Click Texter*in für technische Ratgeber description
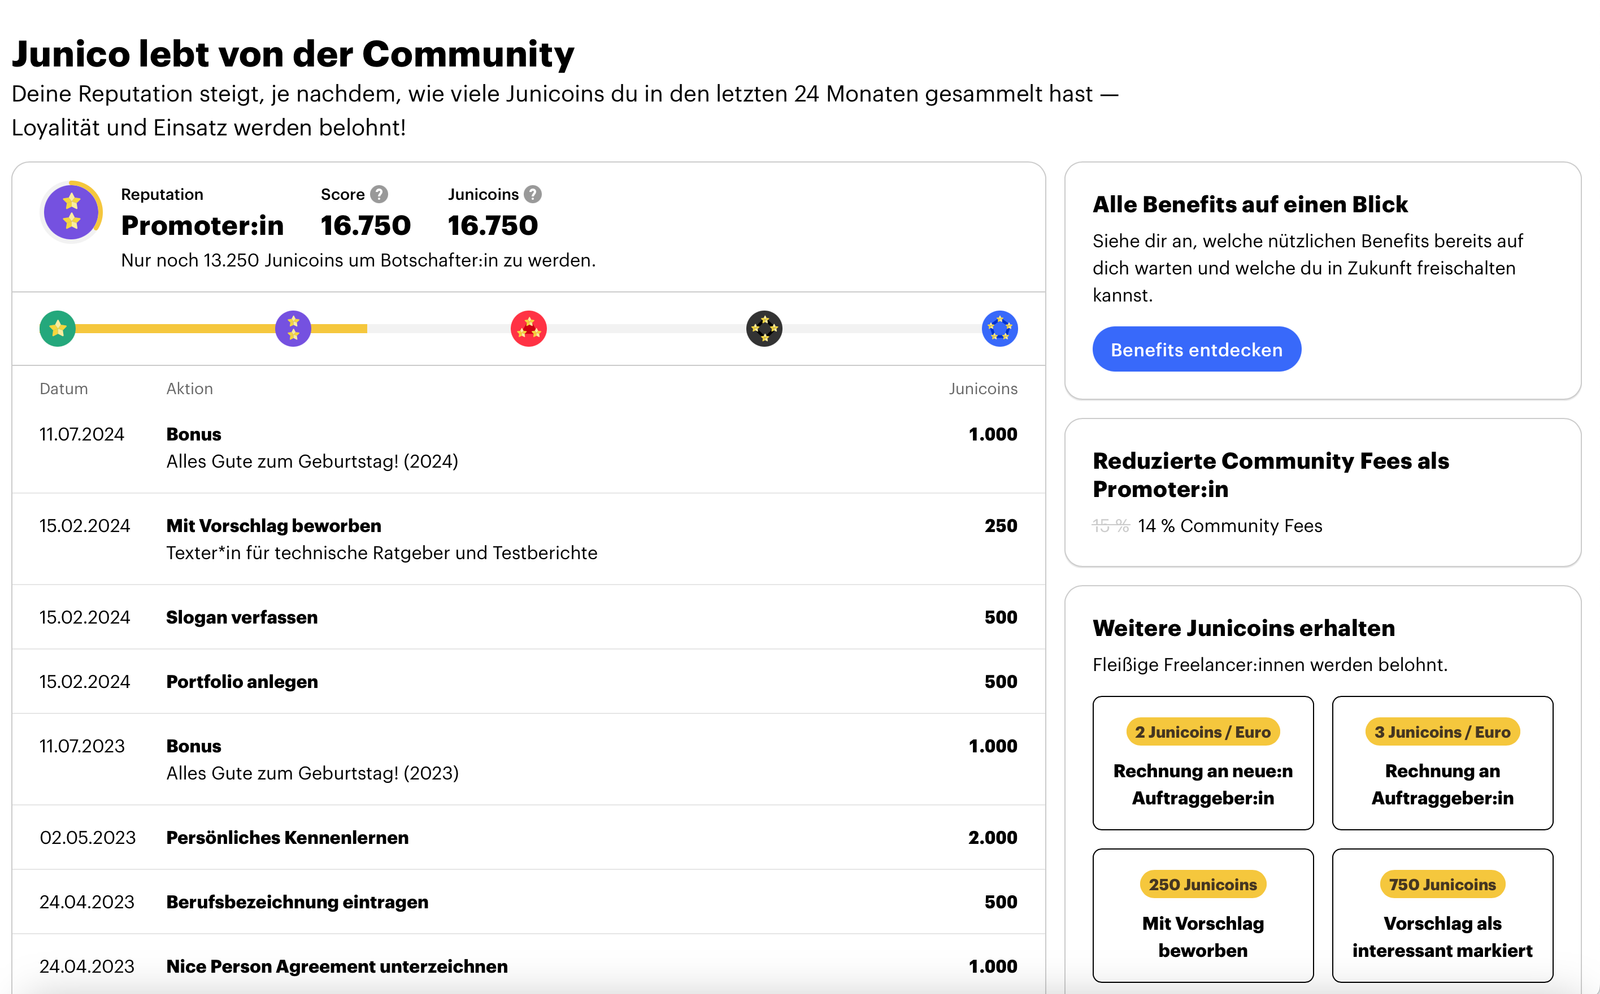This screenshot has width=1600, height=994. point(382,553)
